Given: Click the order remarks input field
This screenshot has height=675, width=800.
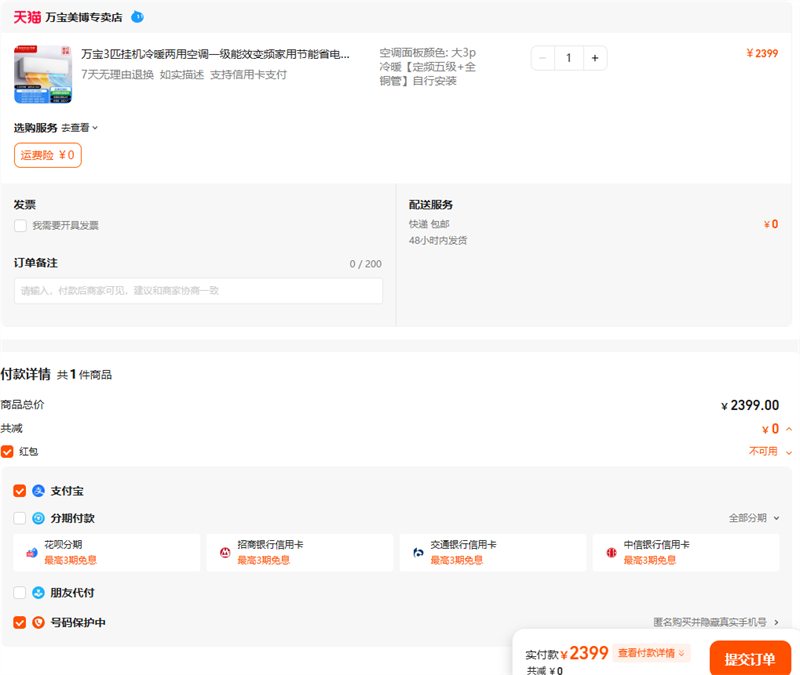Looking at the screenshot, I should [198, 291].
